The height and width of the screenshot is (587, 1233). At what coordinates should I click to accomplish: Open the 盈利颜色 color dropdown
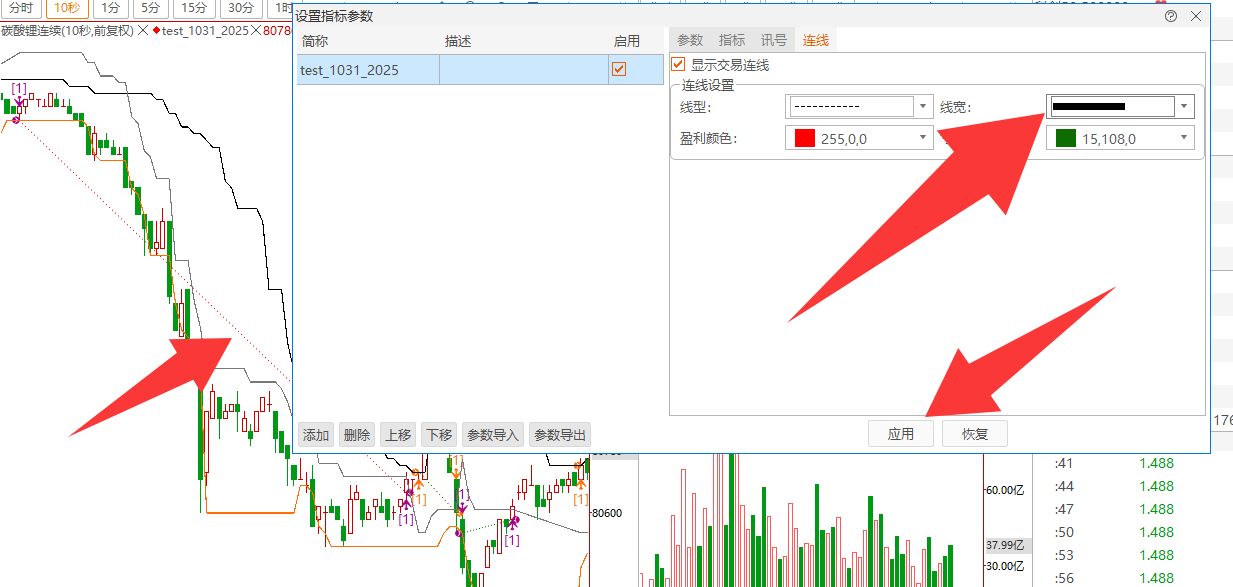pos(923,139)
